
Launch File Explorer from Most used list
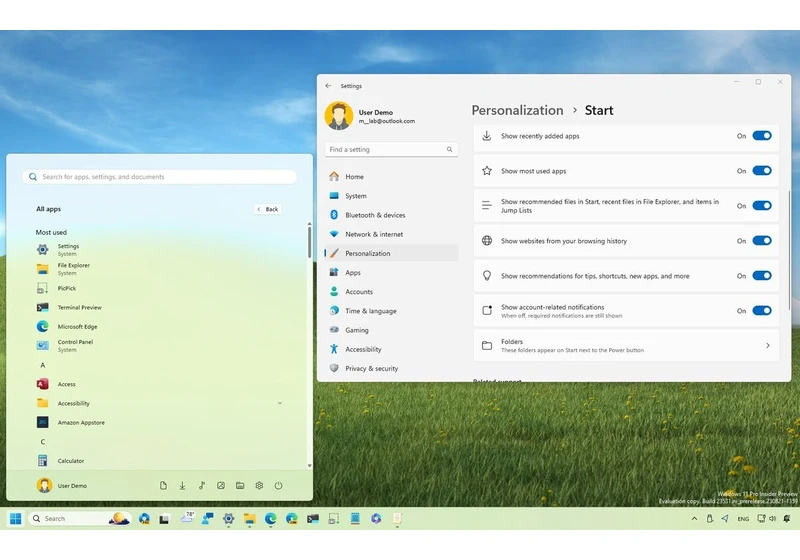[x=158, y=269]
